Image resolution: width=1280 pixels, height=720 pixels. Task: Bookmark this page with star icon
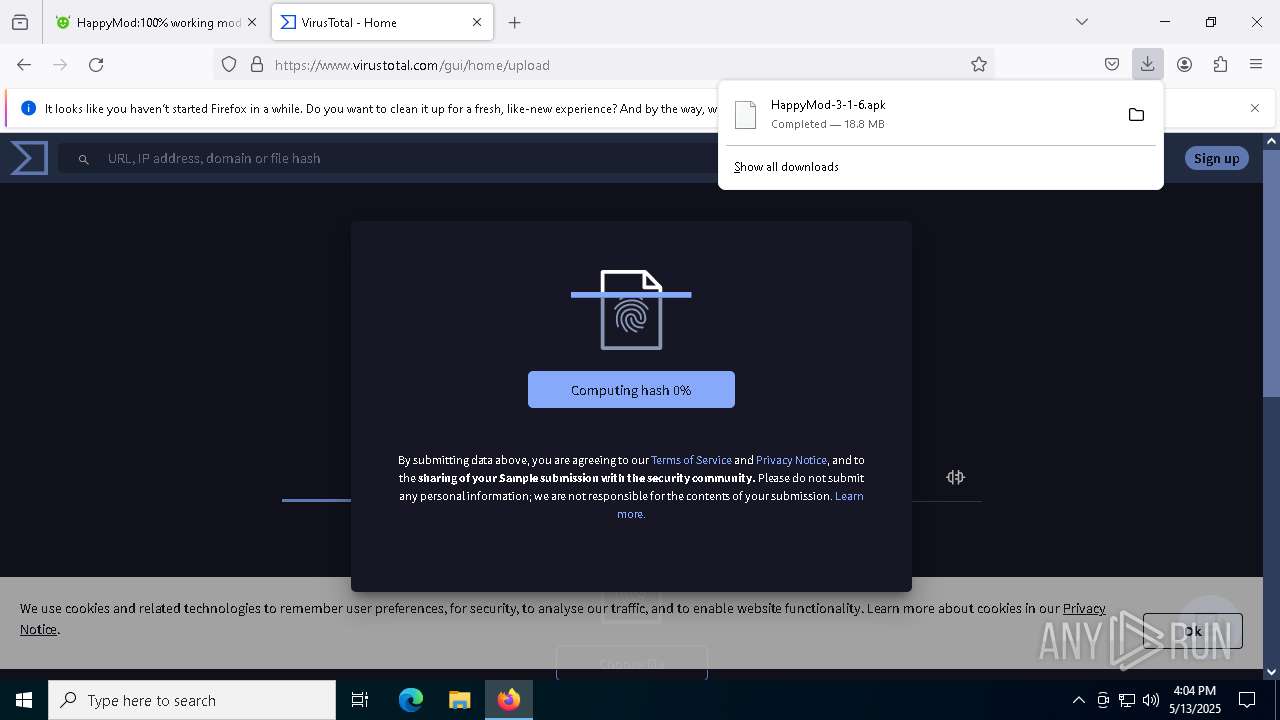[979, 64]
